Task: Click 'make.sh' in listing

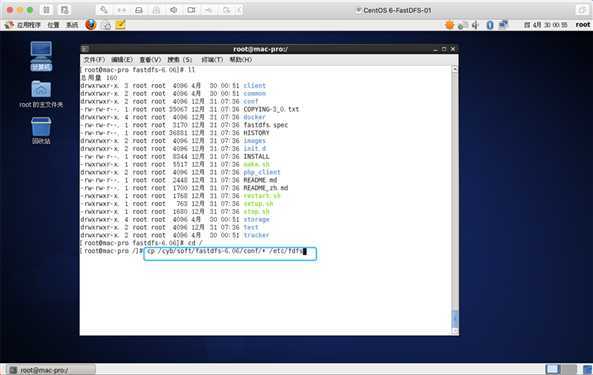Action: click(x=256, y=164)
